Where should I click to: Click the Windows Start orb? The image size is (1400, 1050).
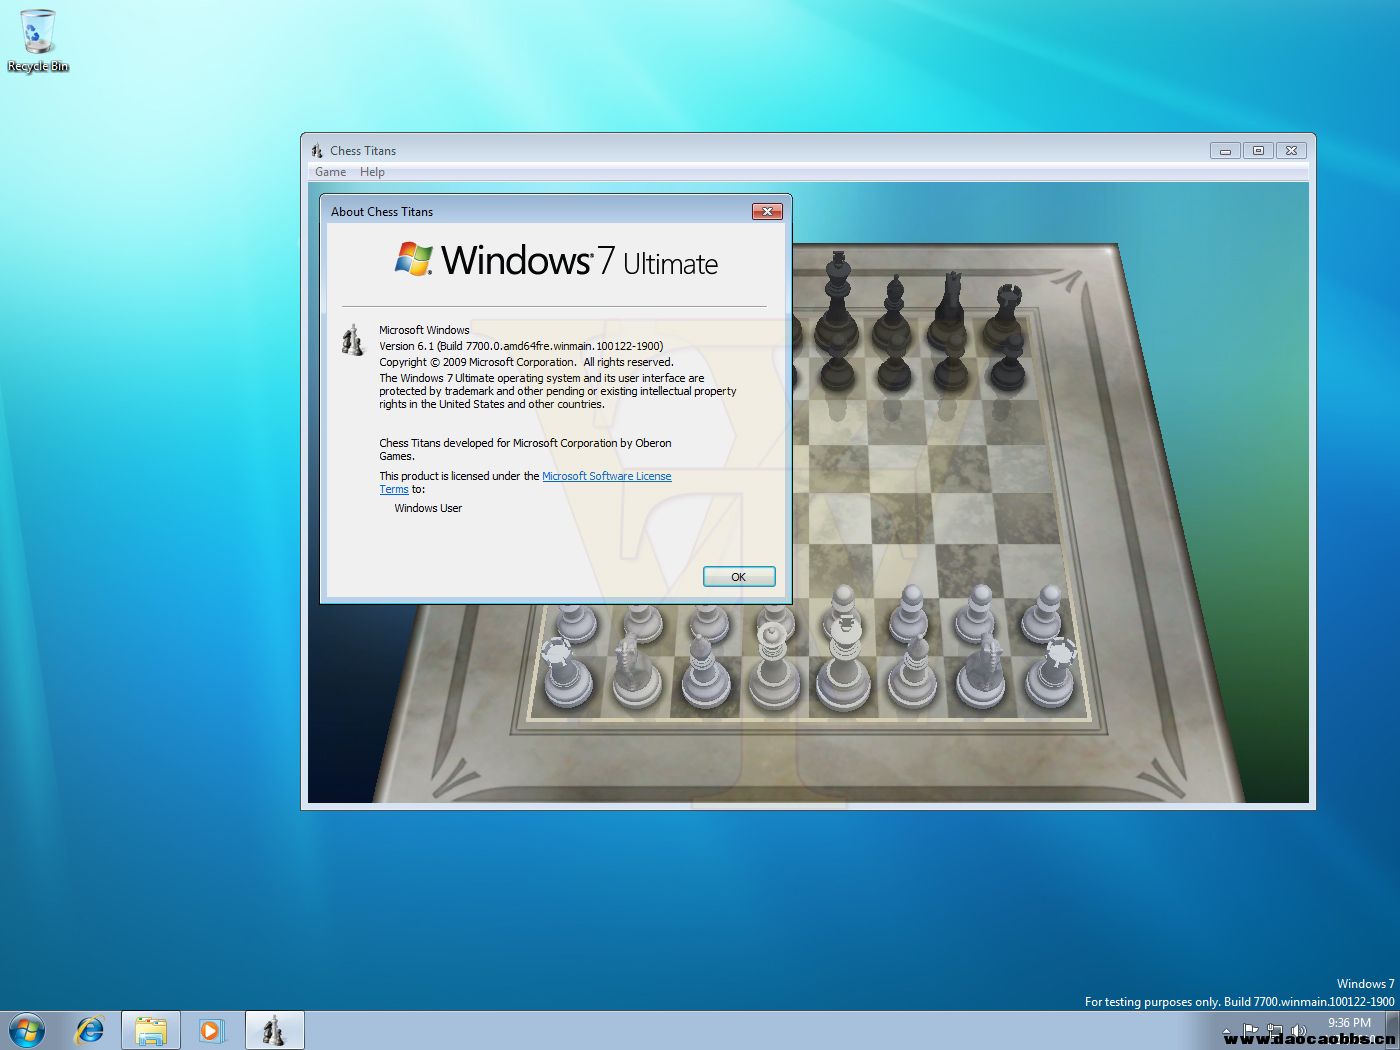pyautogui.click(x=27, y=1030)
